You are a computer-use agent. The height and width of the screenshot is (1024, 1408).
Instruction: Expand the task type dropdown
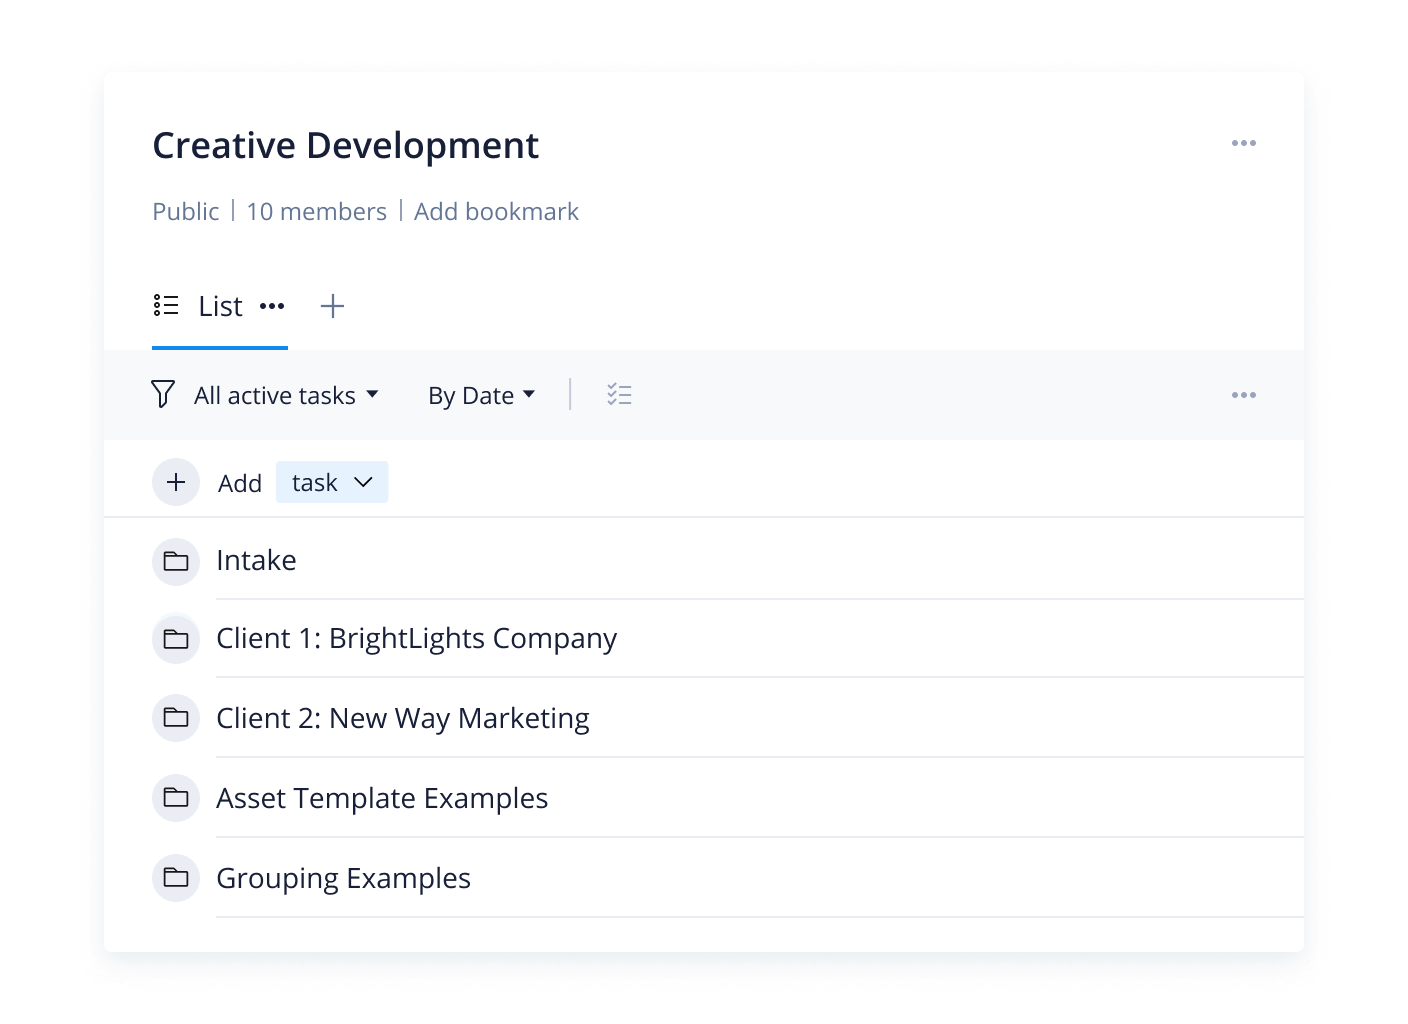point(332,482)
